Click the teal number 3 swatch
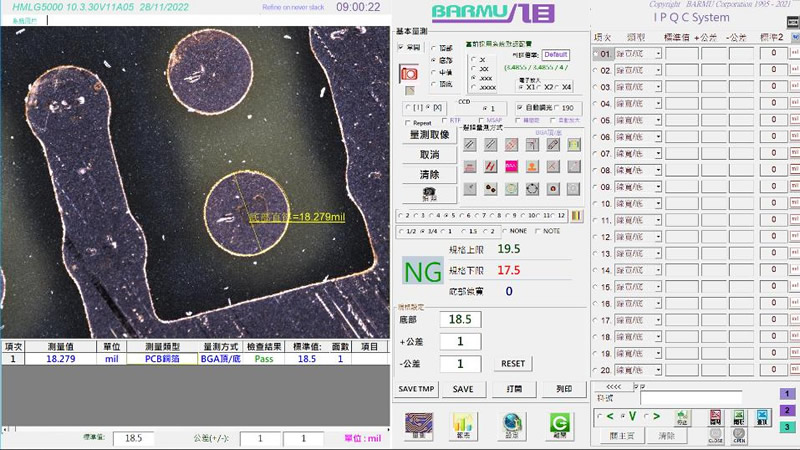Screen dimensions: 800x450 click(x=786, y=428)
